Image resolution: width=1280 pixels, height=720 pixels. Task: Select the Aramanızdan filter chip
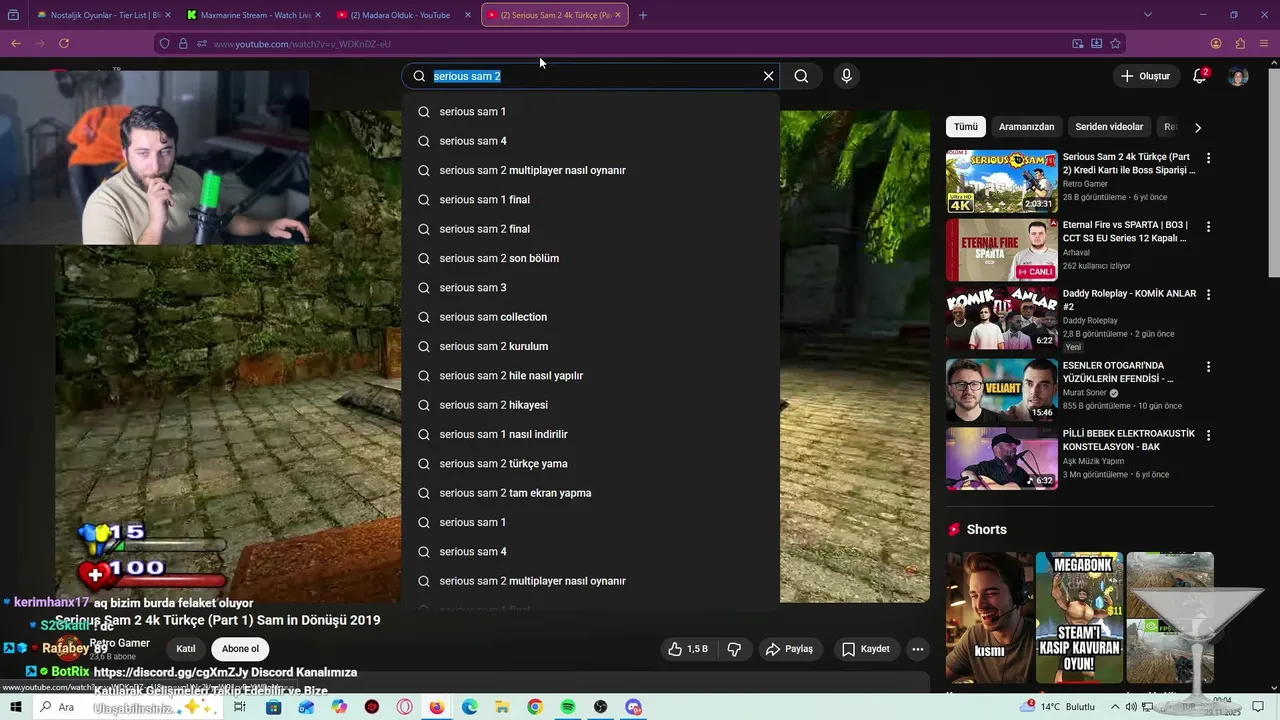pyautogui.click(x=1026, y=127)
